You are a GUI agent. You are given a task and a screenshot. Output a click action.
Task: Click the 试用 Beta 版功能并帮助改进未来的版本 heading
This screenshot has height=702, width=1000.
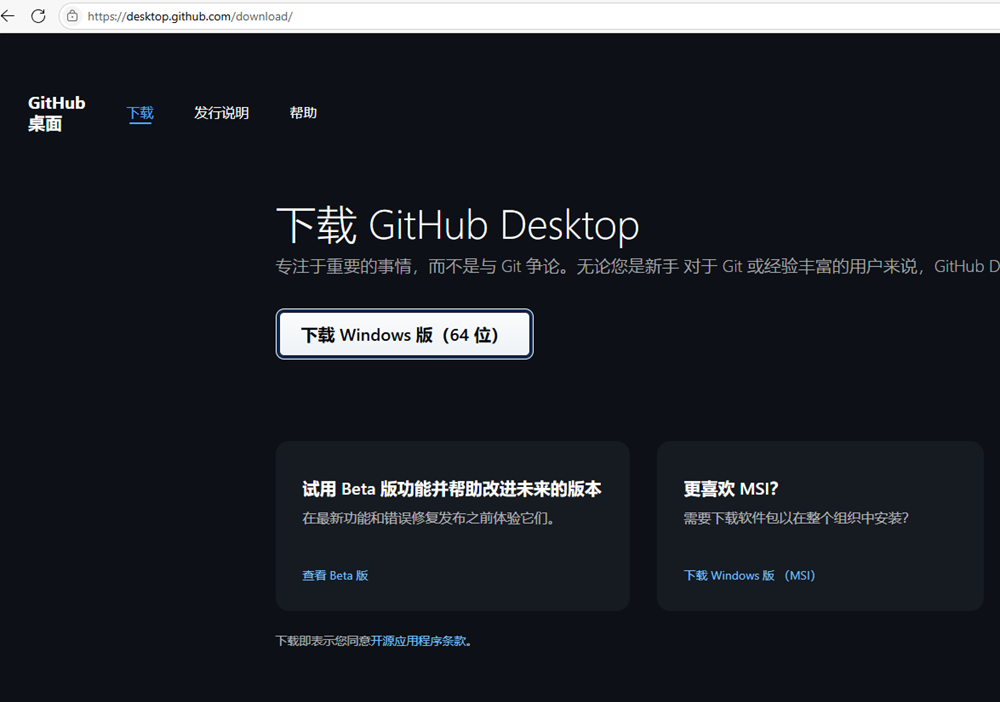pyautogui.click(x=452, y=489)
